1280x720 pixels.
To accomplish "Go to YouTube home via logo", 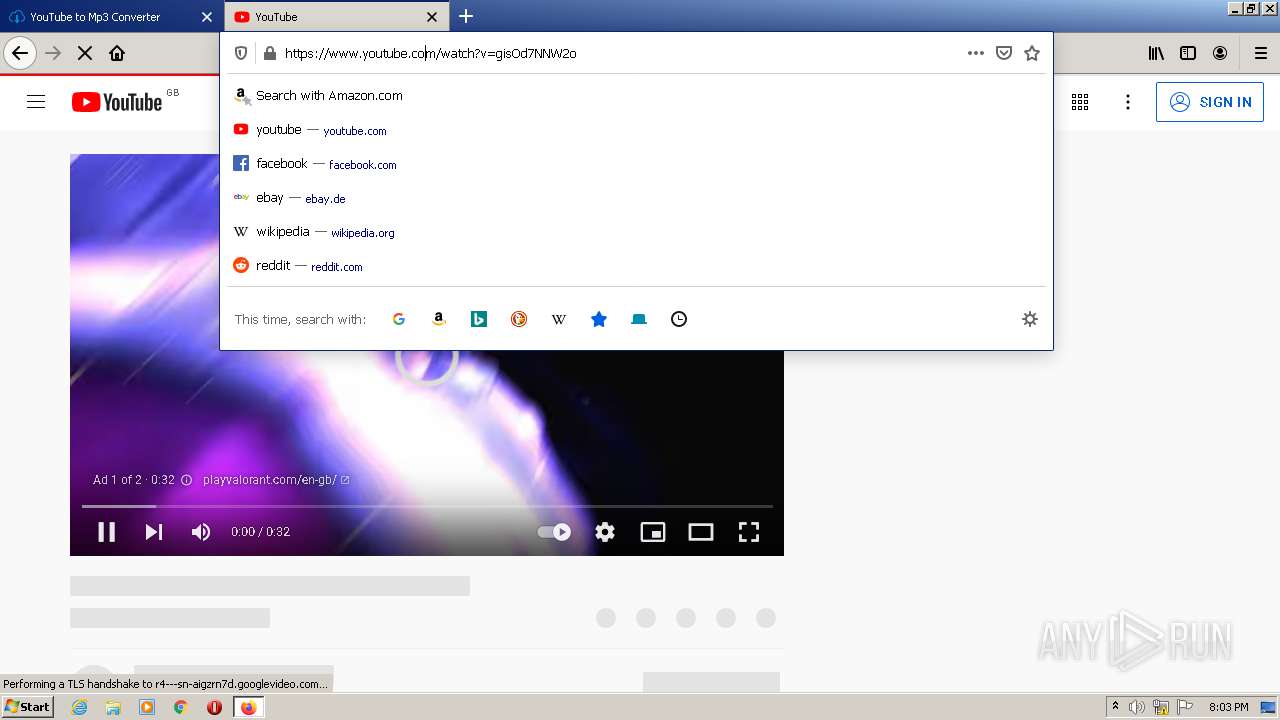I will click(117, 102).
